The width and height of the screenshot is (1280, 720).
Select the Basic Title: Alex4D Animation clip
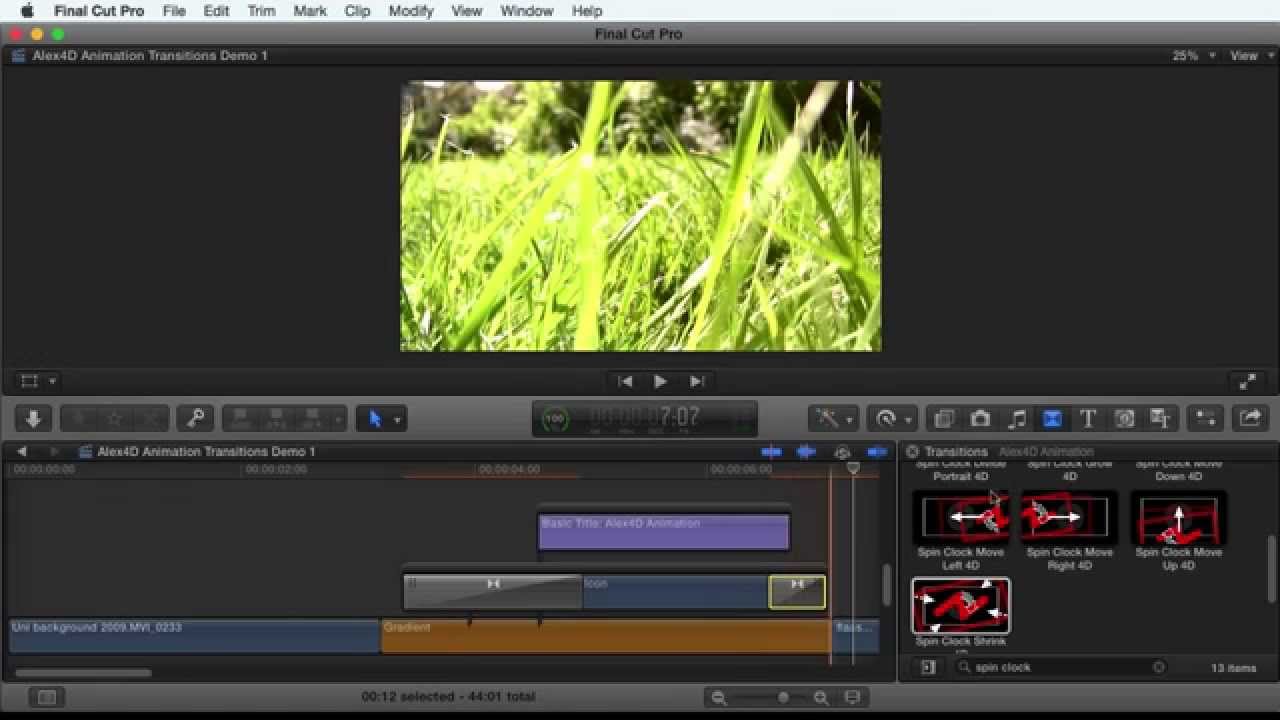(664, 532)
